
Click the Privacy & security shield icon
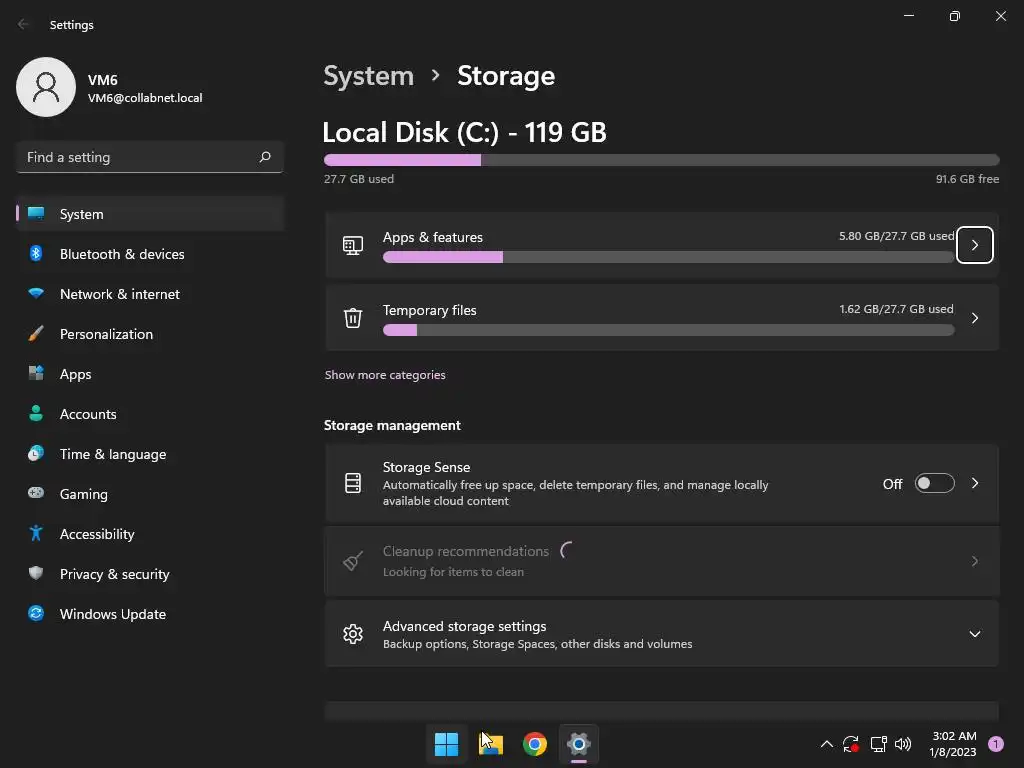pyautogui.click(x=36, y=574)
